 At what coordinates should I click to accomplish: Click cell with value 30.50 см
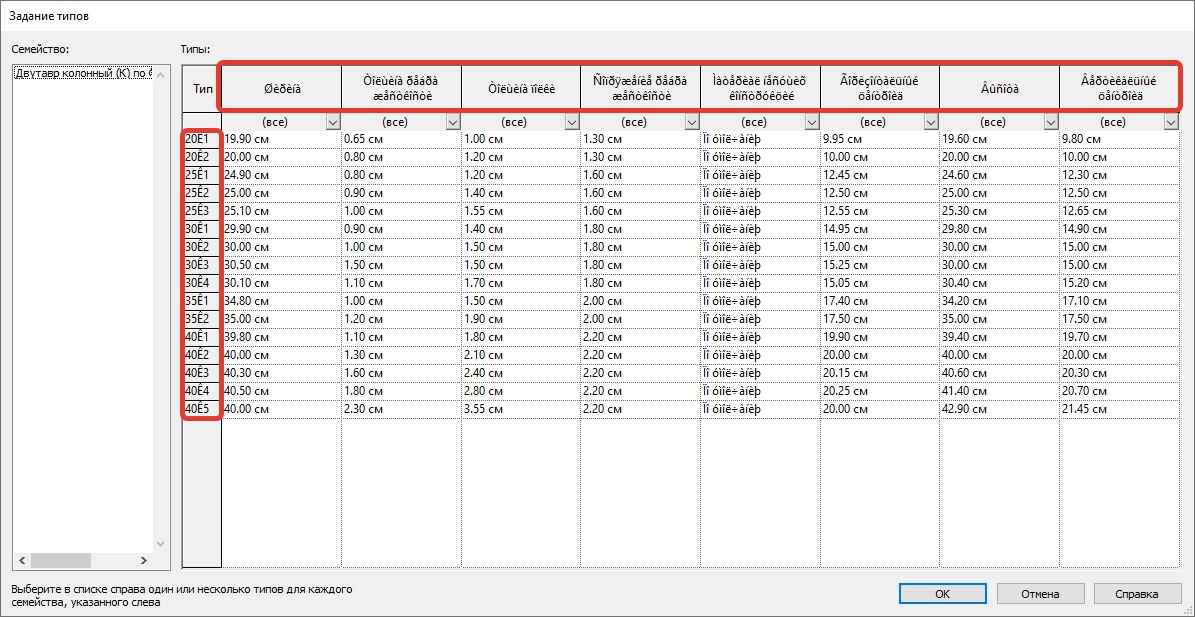[x=281, y=264]
